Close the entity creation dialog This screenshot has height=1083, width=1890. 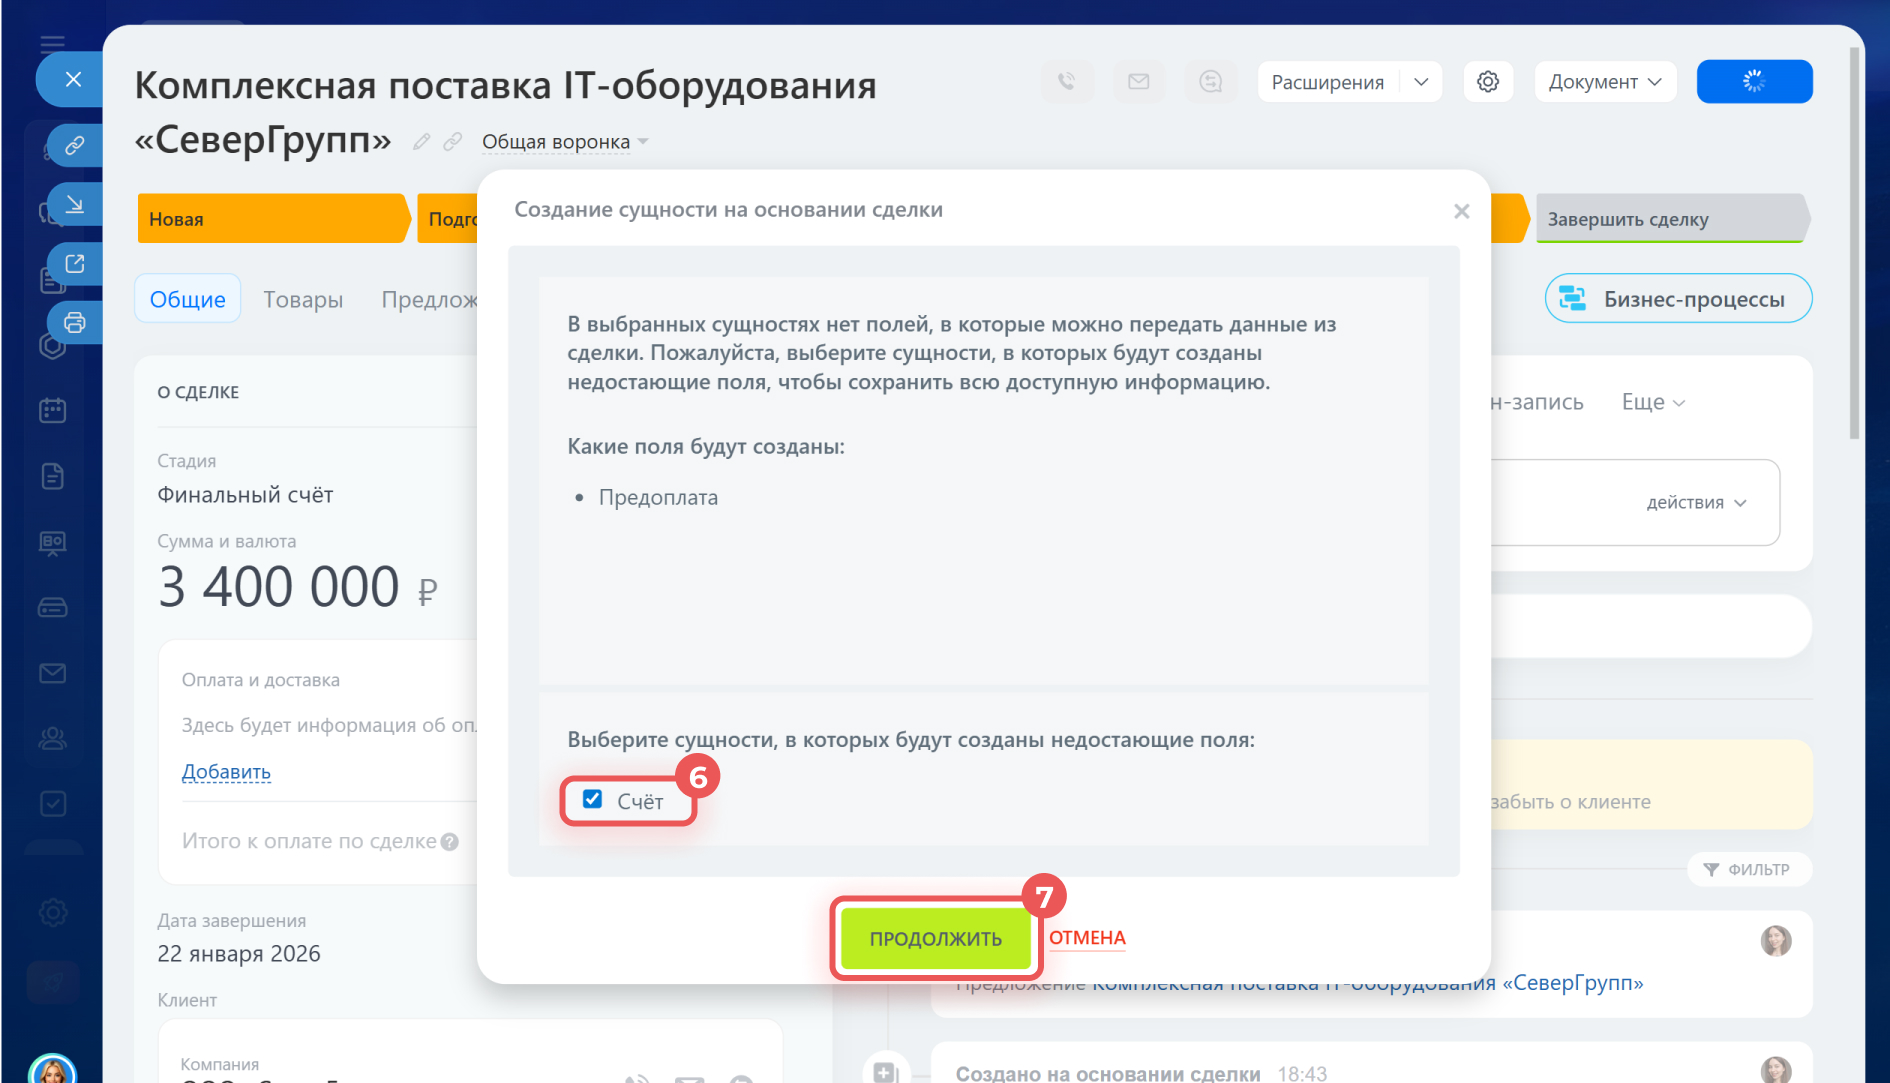(x=1461, y=211)
